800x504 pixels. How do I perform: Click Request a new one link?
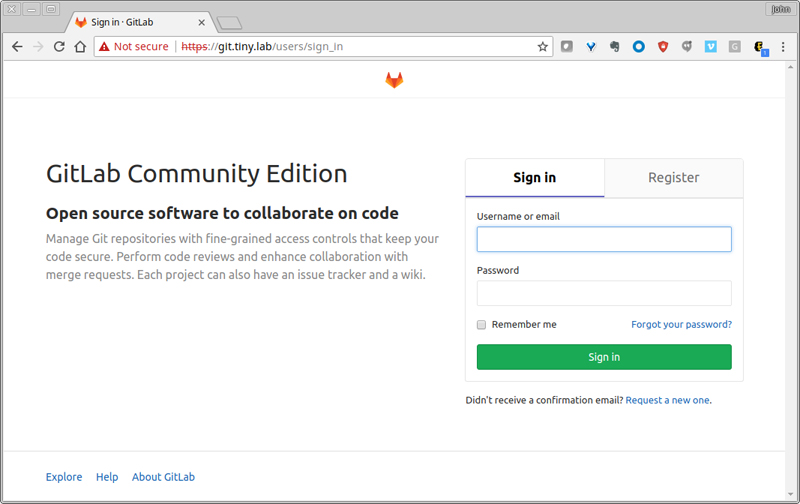point(668,400)
